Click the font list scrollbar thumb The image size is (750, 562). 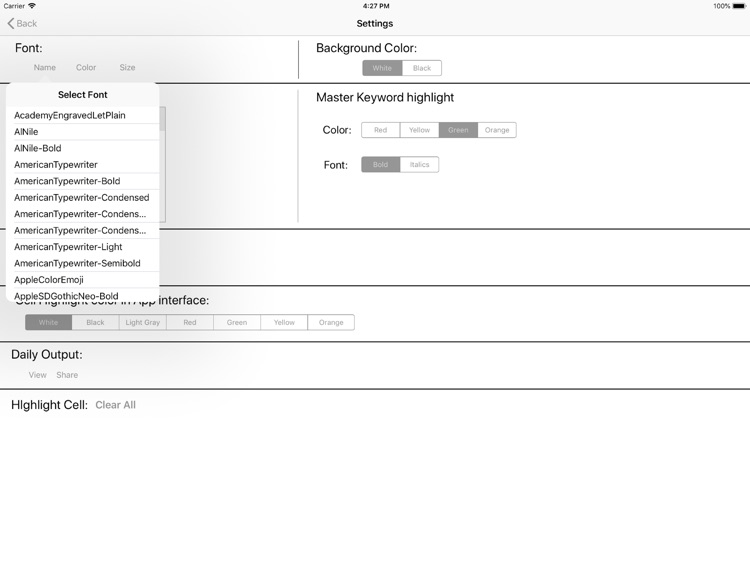[163, 119]
